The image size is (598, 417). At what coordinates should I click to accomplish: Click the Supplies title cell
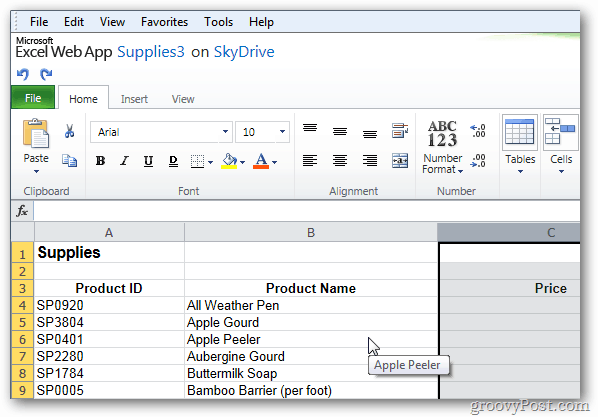point(109,253)
